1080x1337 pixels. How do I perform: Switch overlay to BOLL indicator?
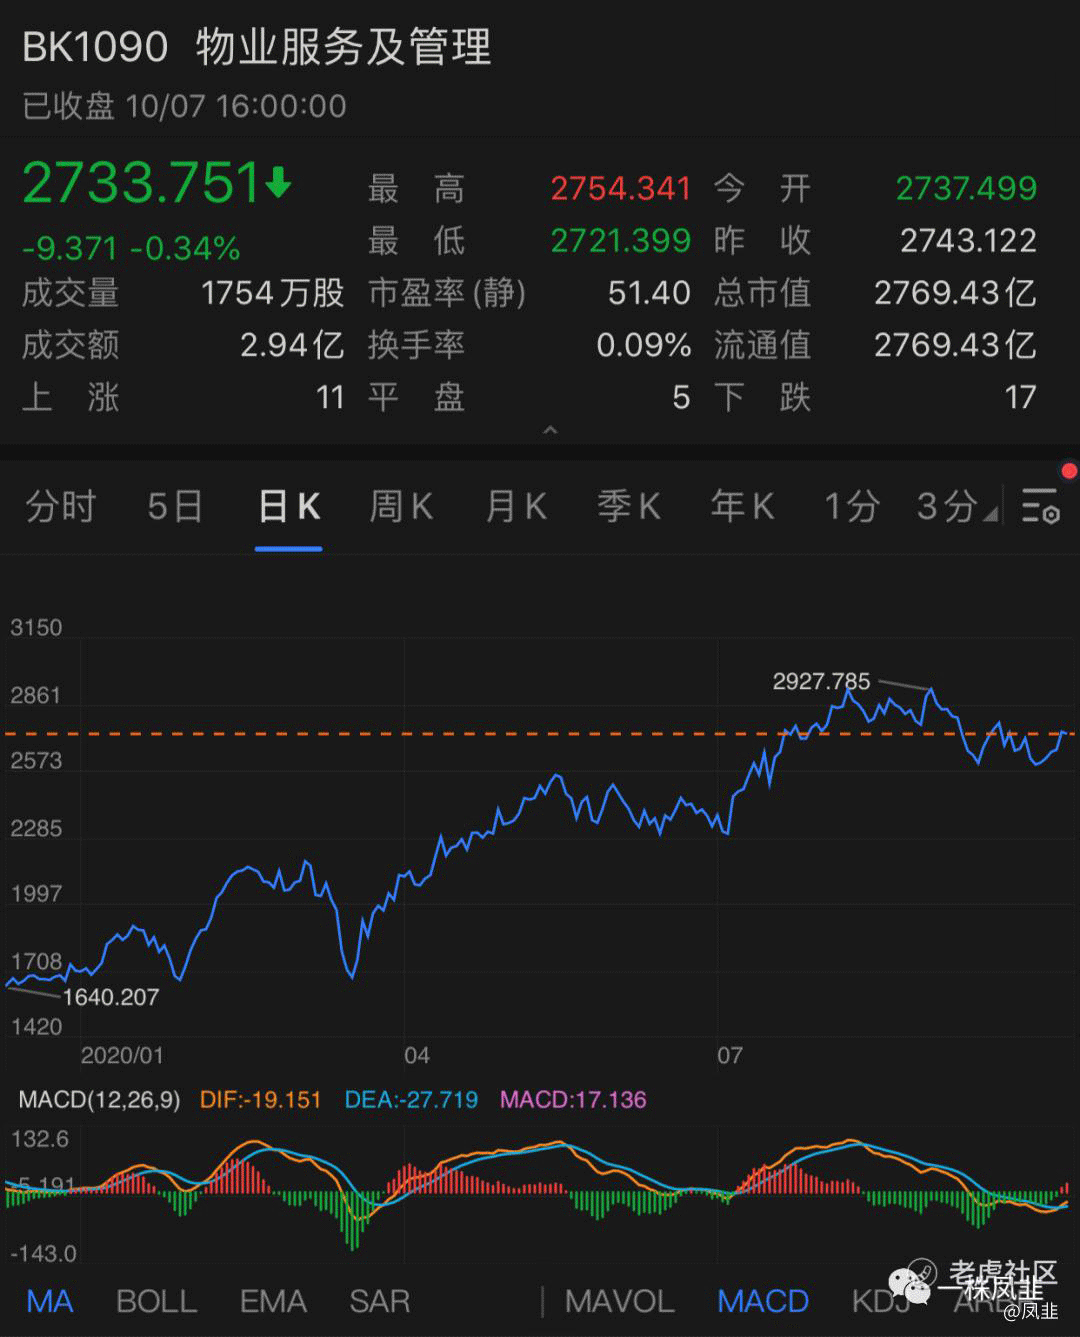[x=157, y=1301]
